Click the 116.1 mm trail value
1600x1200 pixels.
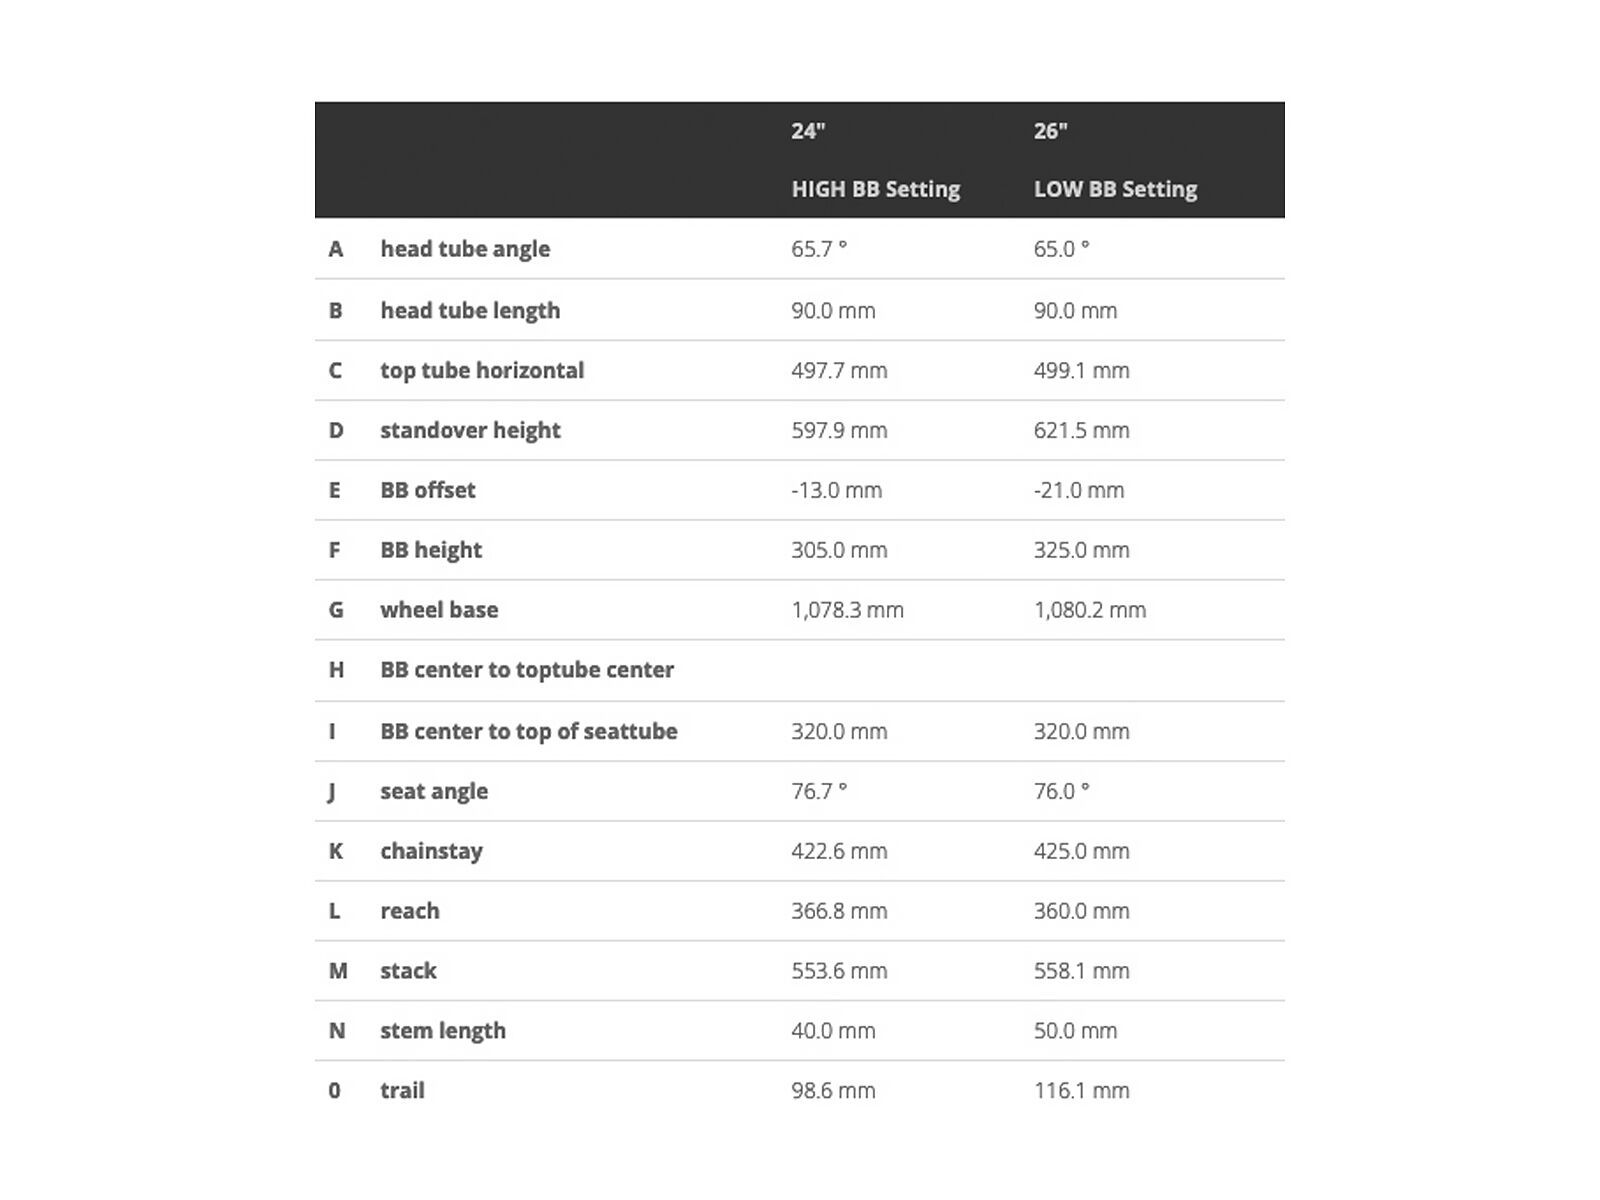pos(1081,1091)
